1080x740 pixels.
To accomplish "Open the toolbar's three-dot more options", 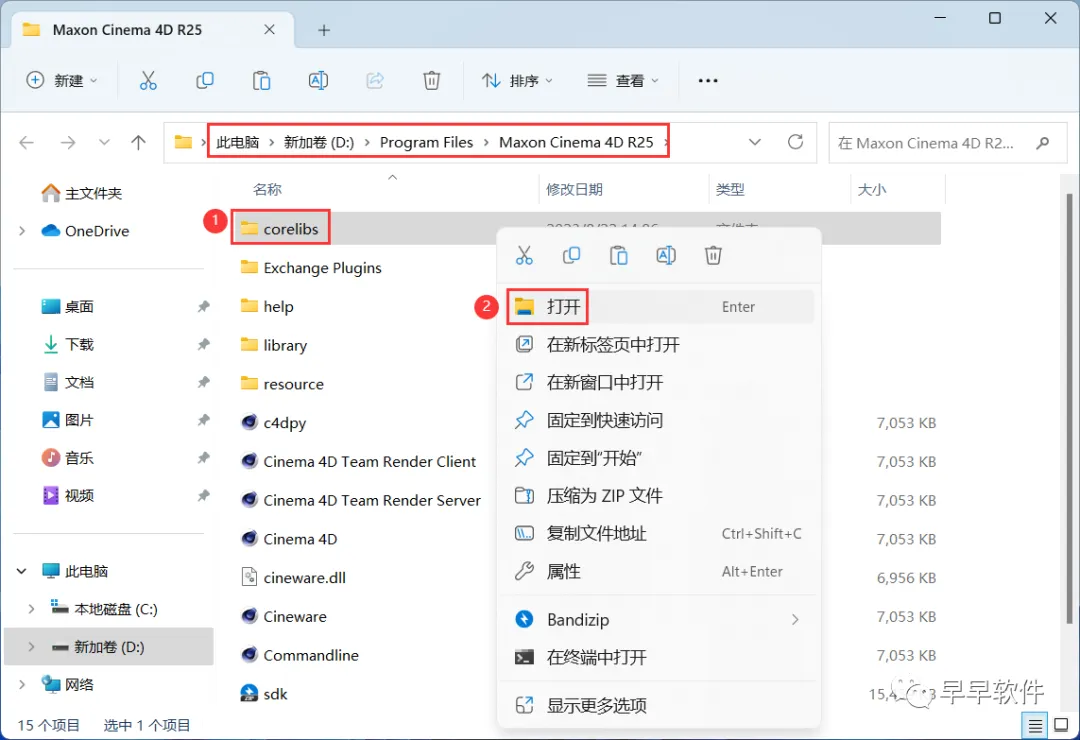I will 707,81.
